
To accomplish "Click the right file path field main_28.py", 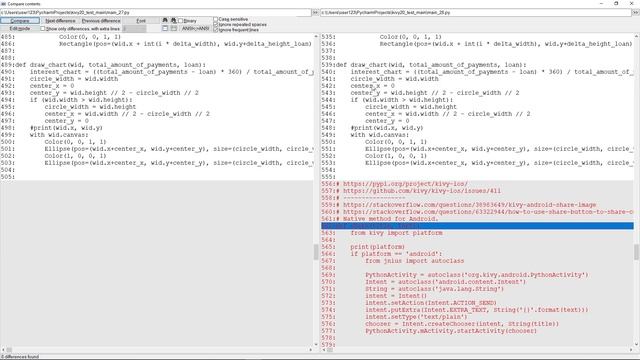I will (476, 13).
